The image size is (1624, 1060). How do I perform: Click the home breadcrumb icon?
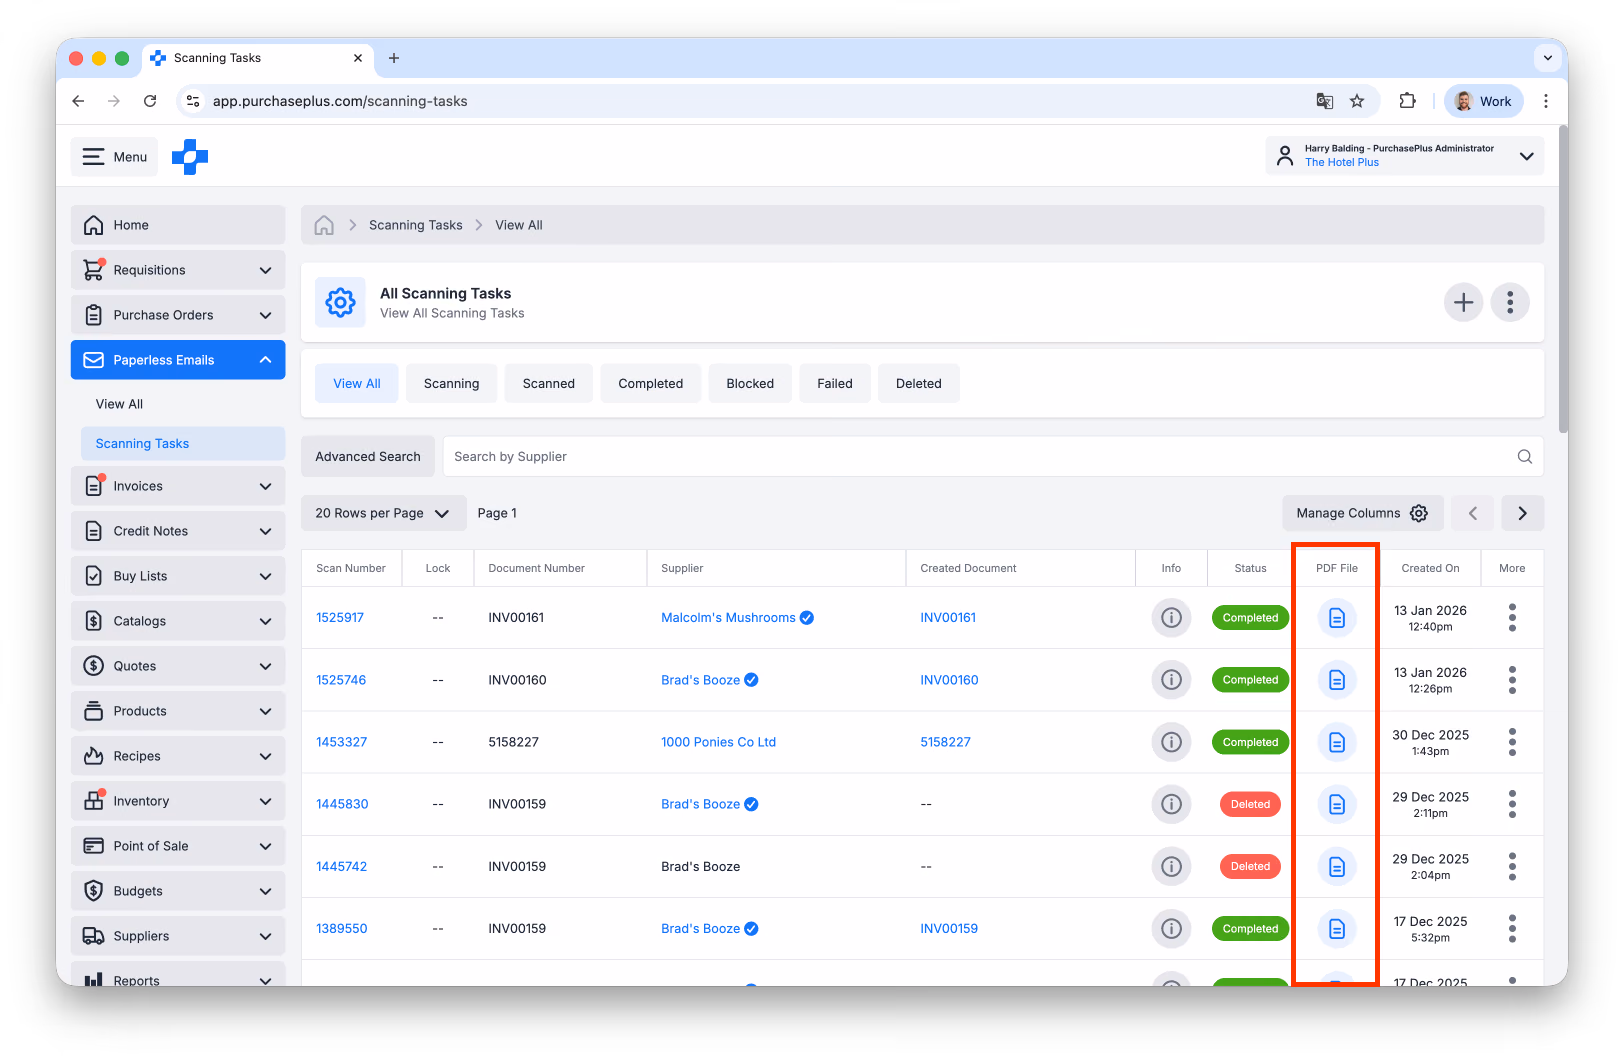(324, 225)
